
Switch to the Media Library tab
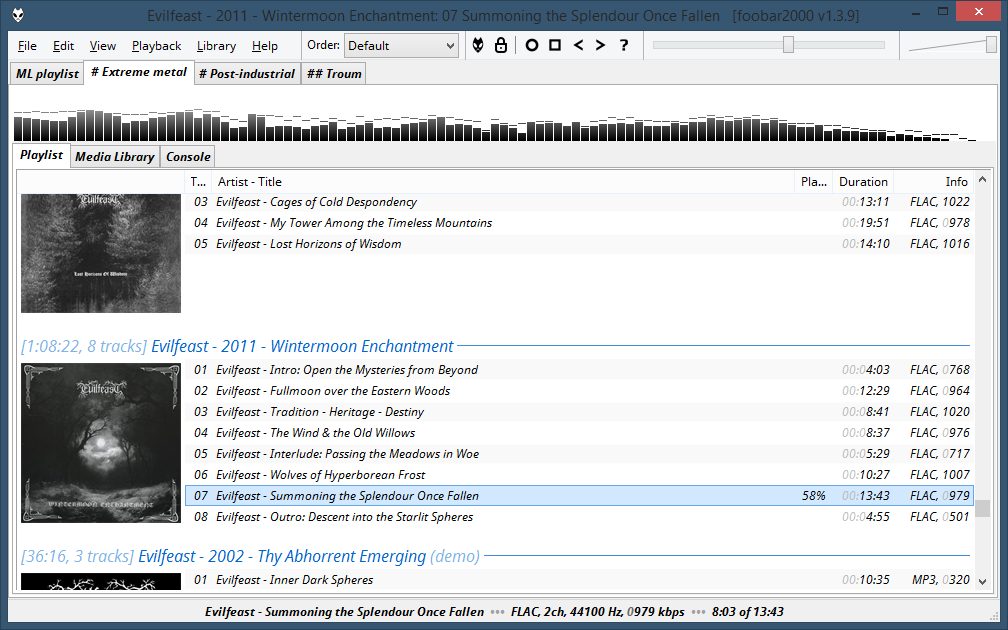[115, 157]
